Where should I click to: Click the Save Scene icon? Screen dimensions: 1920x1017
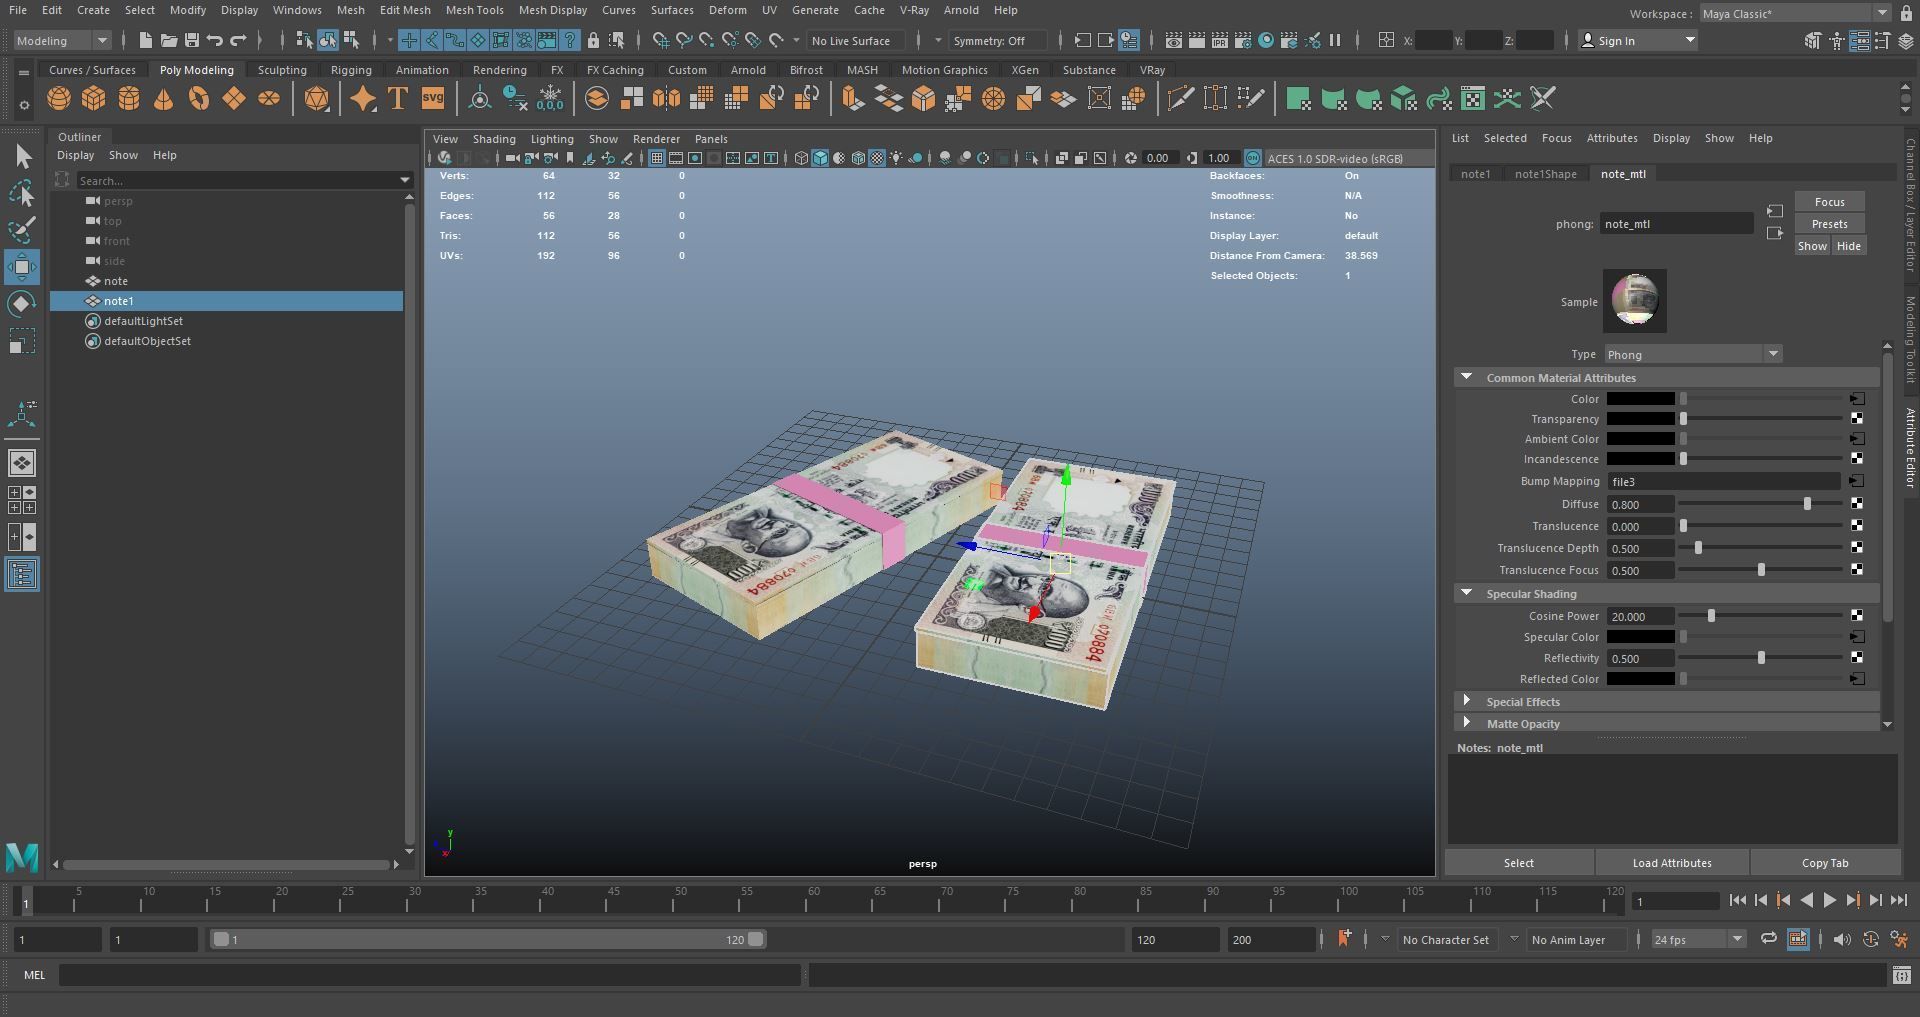(191, 40)
